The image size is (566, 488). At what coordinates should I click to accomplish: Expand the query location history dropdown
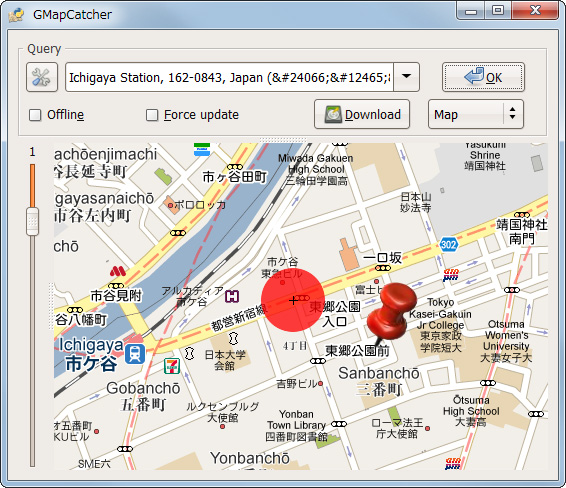coord(406,77)
